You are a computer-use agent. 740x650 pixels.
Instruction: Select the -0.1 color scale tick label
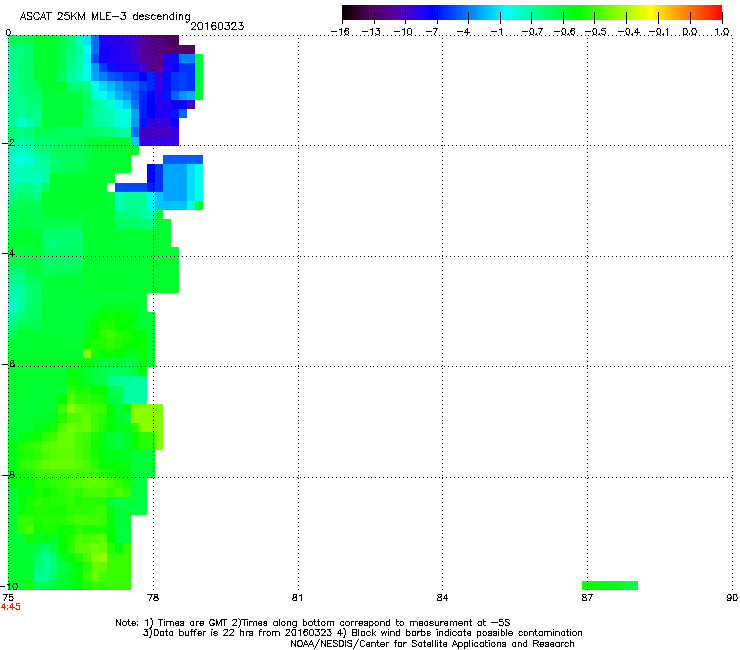point(660,32)
